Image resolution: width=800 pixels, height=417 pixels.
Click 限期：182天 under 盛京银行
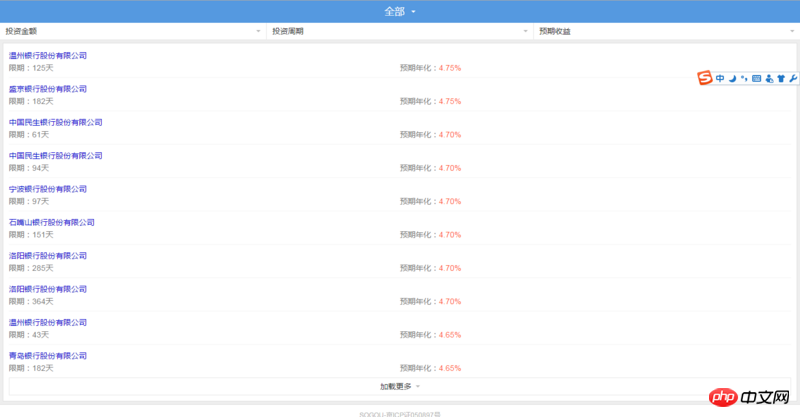(31, 101)
